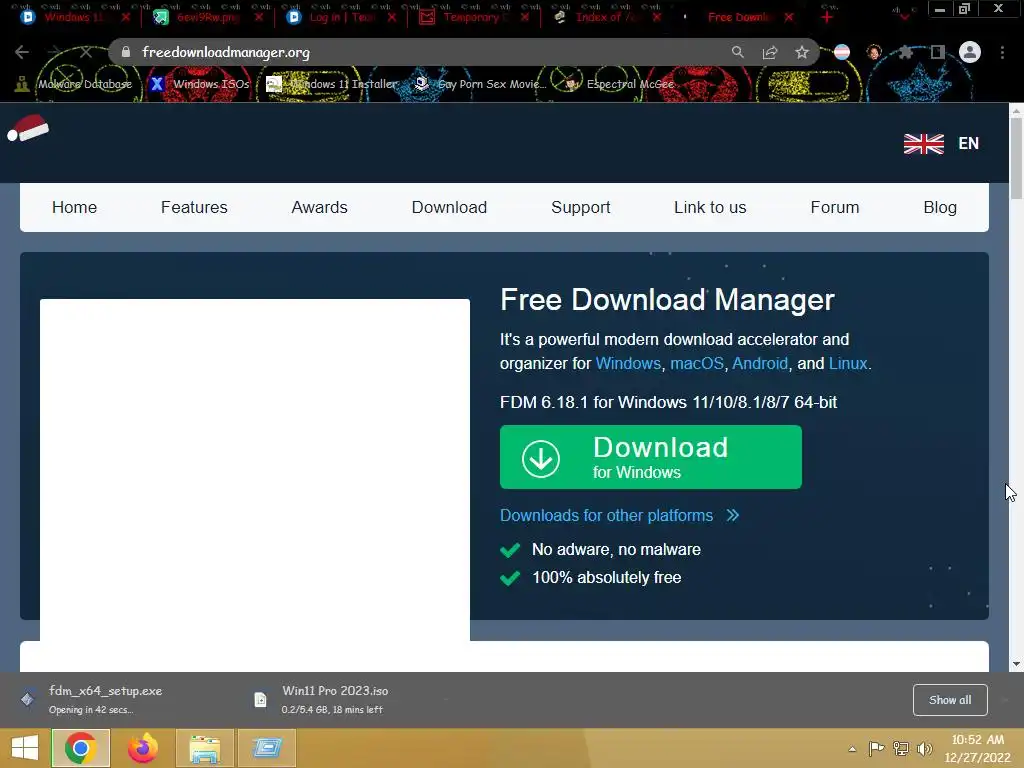Open the Link to us menu item
Screen dimensions: 1024x768
coord(710,207)
